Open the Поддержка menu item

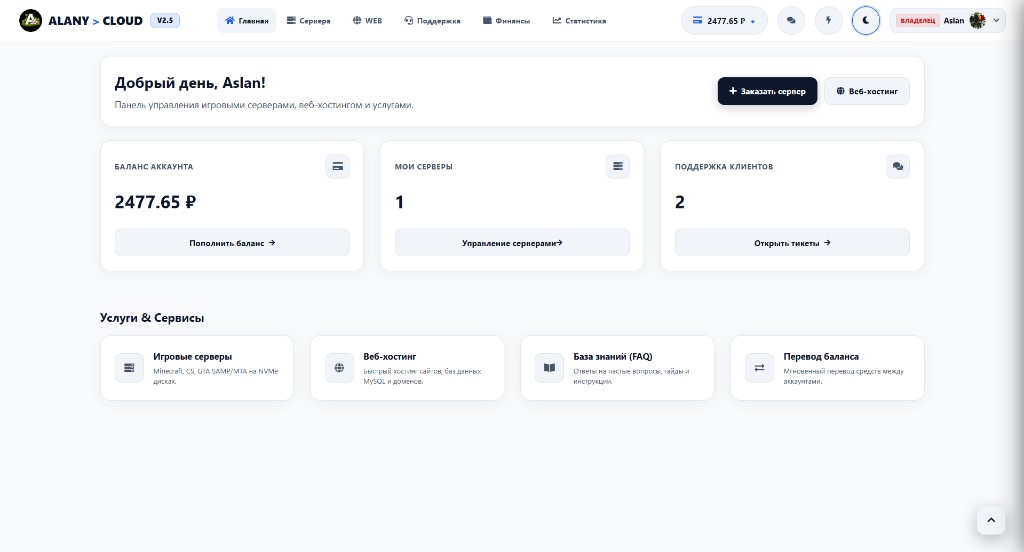(432, 21)
